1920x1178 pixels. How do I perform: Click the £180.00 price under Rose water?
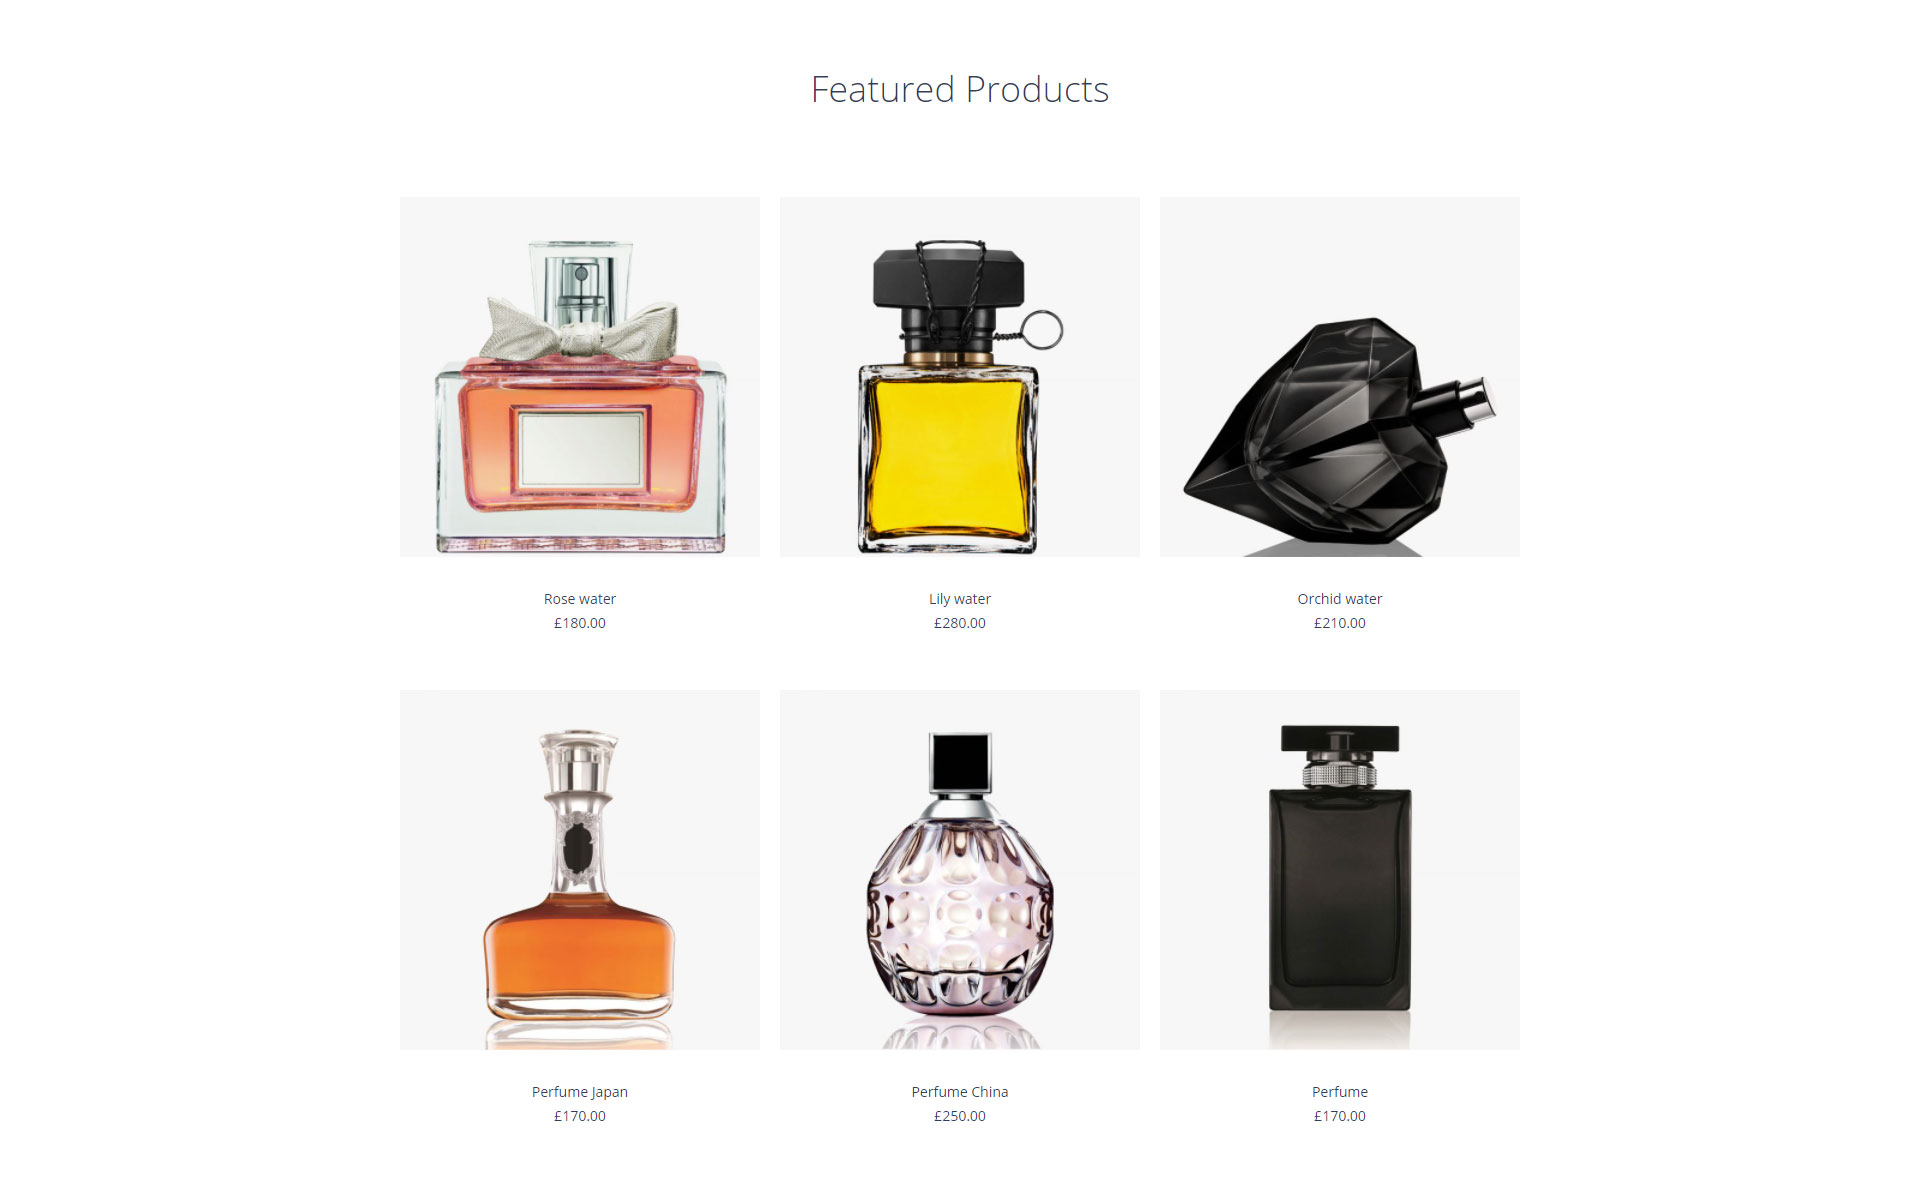click(x=580, y=623)
